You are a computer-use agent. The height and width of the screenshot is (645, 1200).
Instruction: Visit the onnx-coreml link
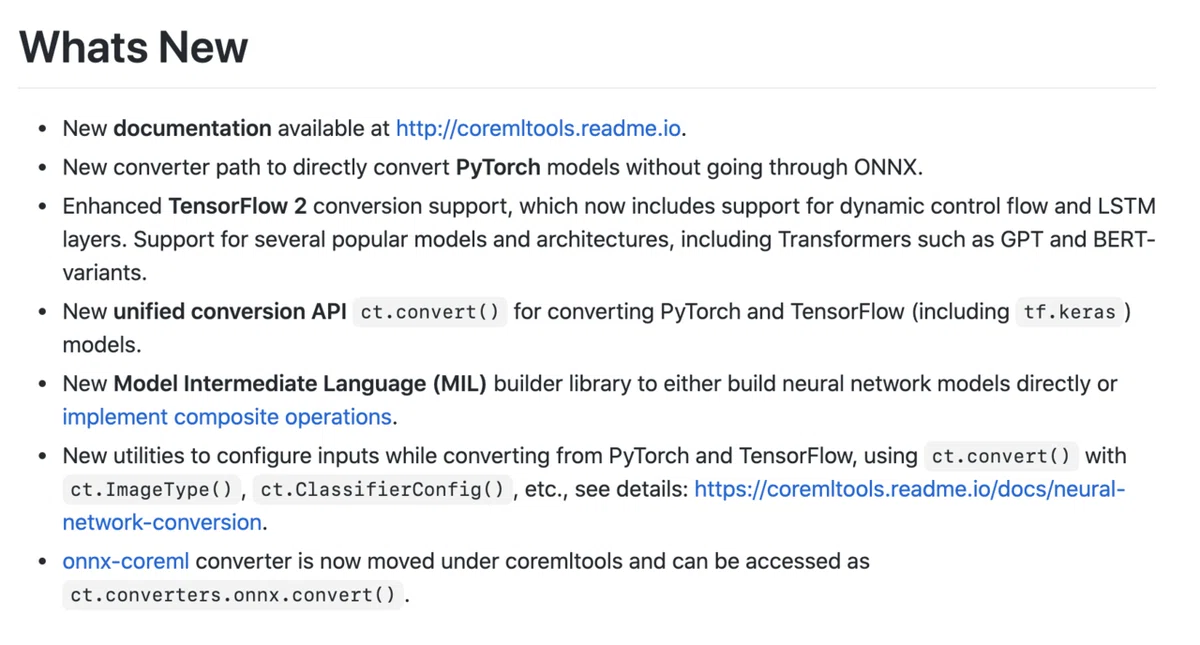pyautogui.click(x=125, y=562)
